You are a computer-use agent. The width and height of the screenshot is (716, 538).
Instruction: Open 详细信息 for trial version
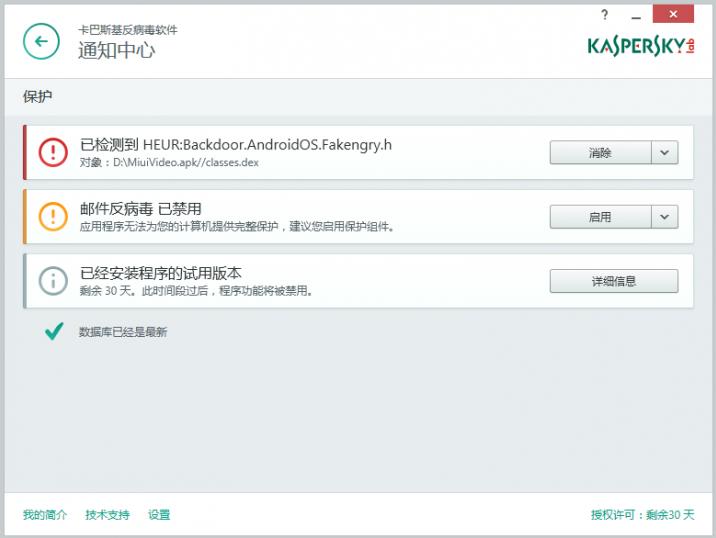click(614, 281)
